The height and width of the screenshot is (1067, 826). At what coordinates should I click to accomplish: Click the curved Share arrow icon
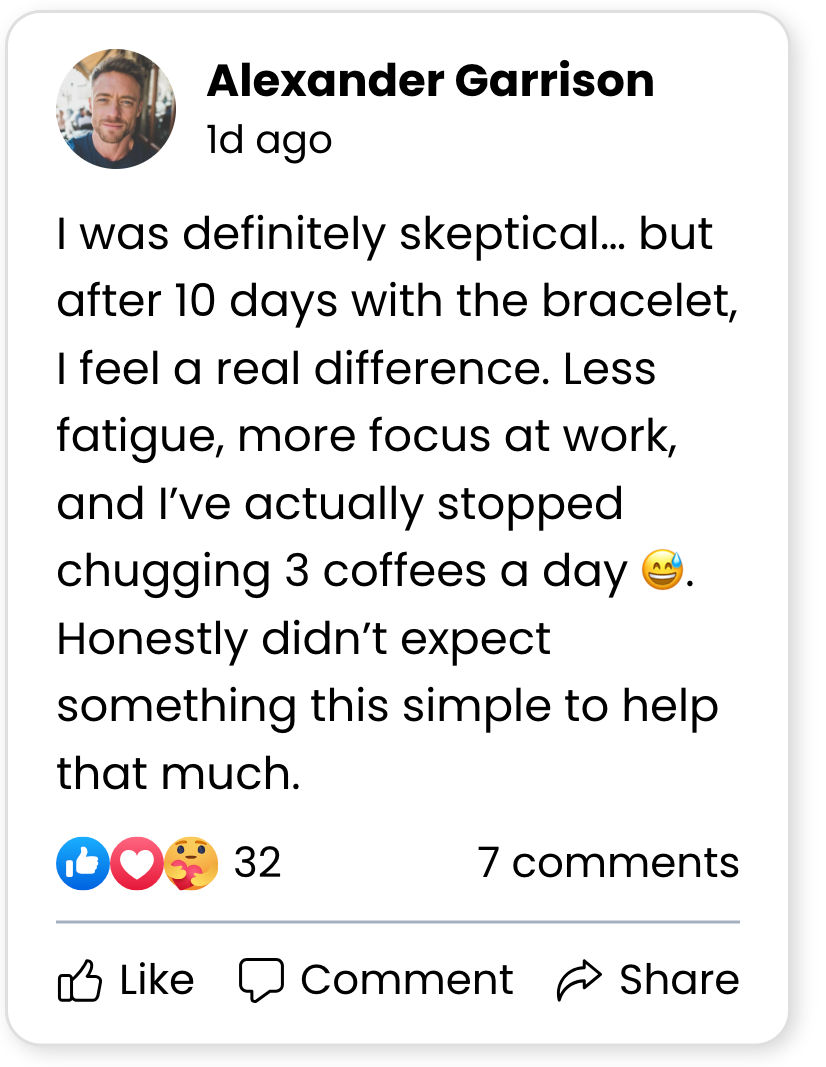579,981
